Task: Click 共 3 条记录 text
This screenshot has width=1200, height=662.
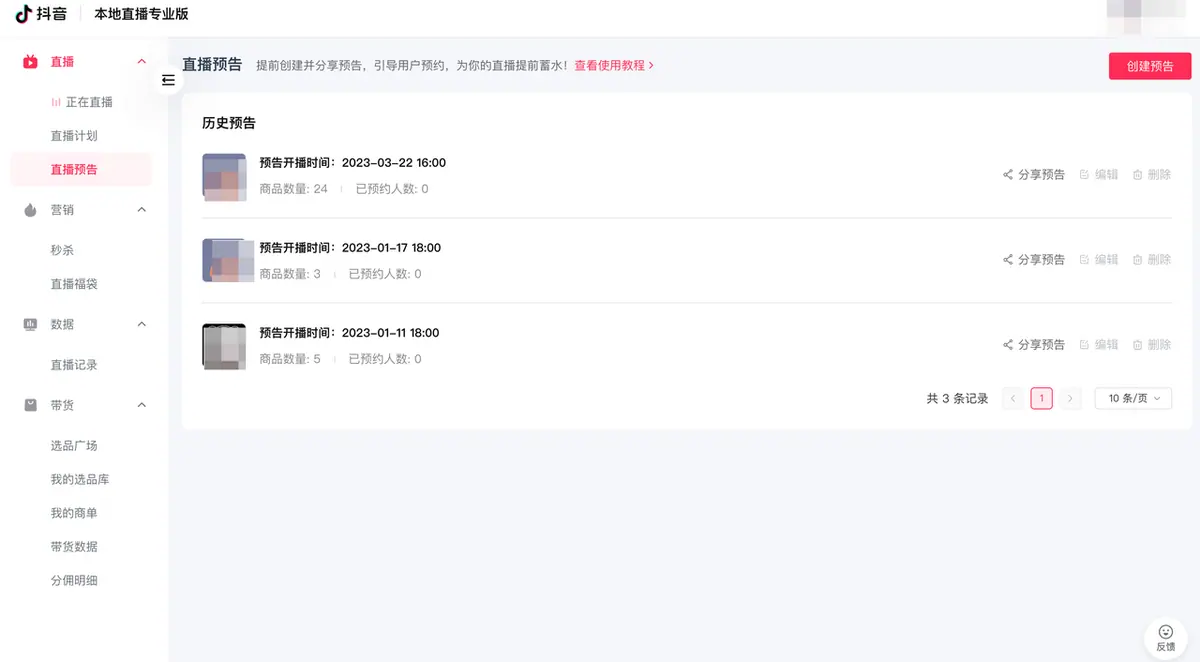Action: (x=957, y=398)
